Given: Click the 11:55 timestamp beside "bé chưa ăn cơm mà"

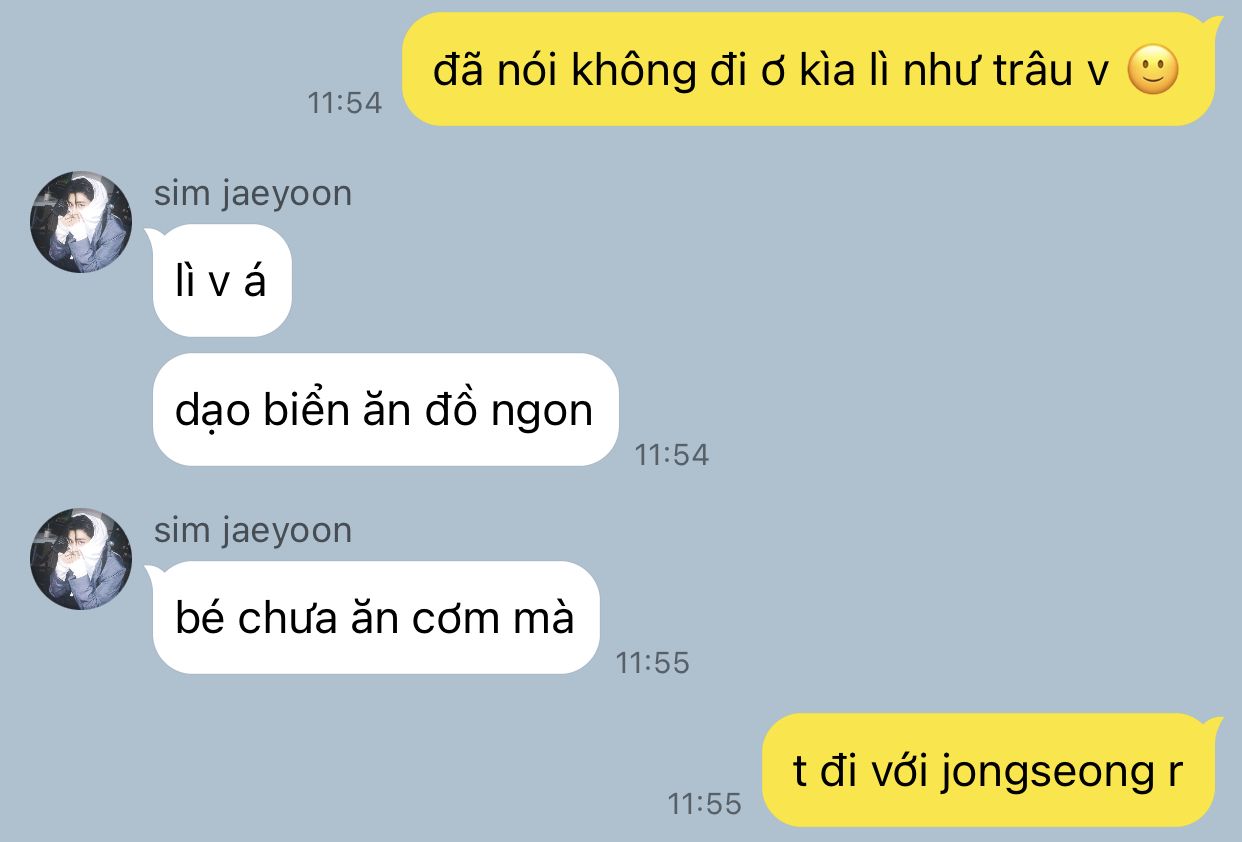Looking at the screenshot, I should (653, 662).
